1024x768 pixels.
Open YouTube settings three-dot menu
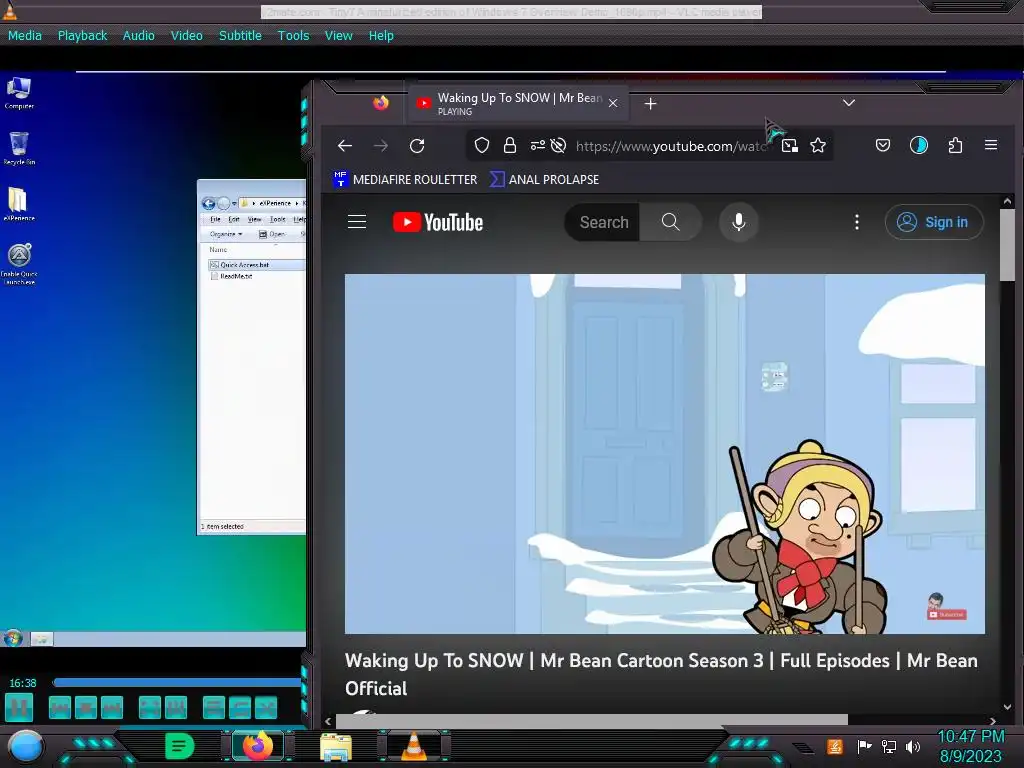click(x=857, y=222)
